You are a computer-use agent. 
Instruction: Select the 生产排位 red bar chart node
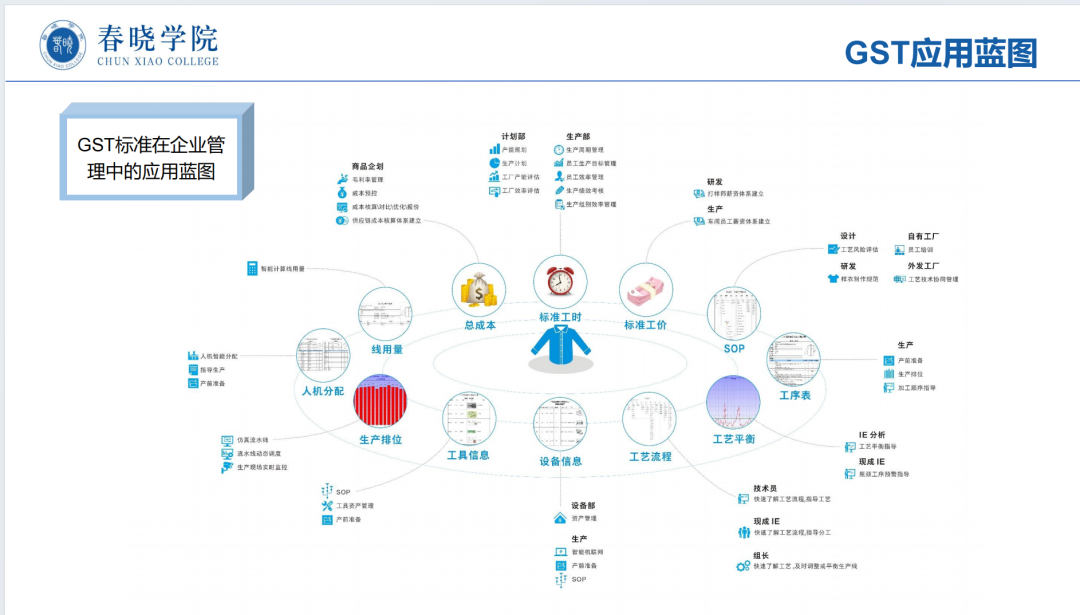coord(382,400)
